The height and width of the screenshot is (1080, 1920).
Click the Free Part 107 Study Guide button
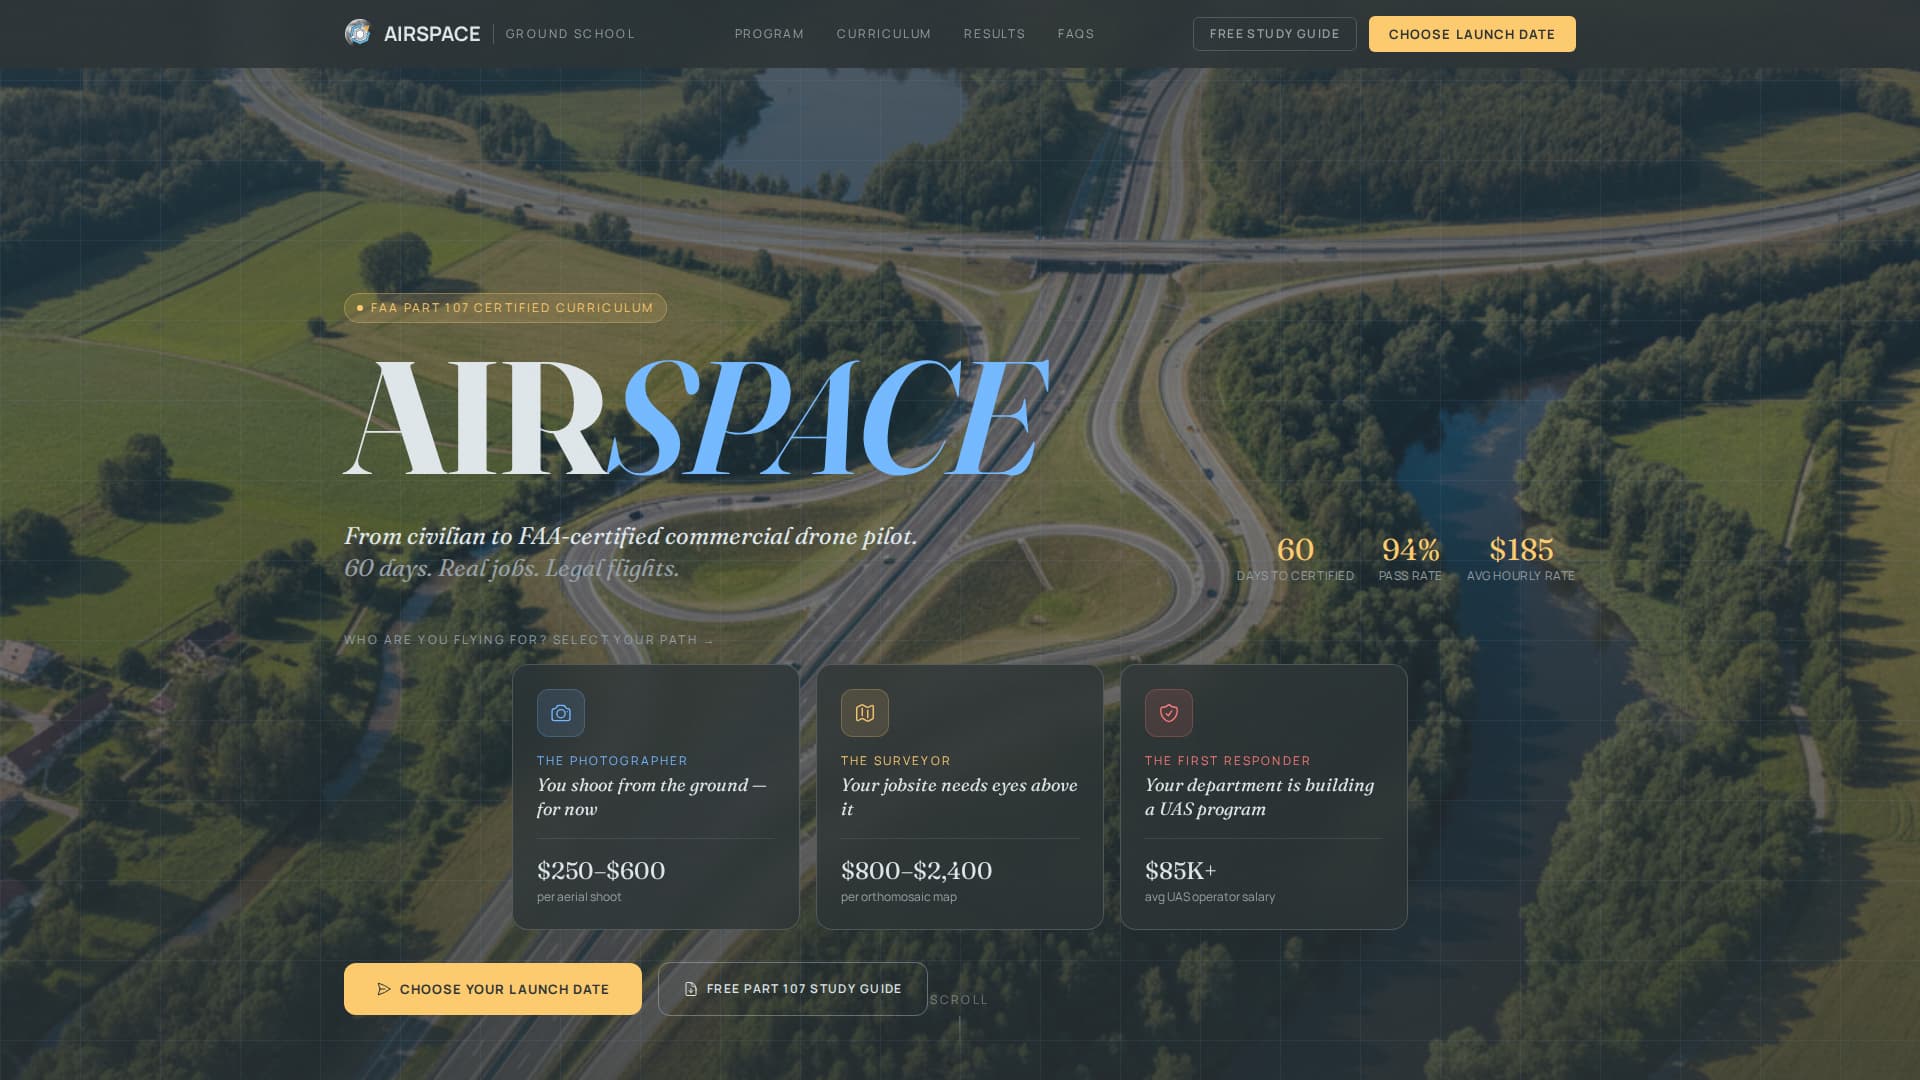click(x=792, y=989)
